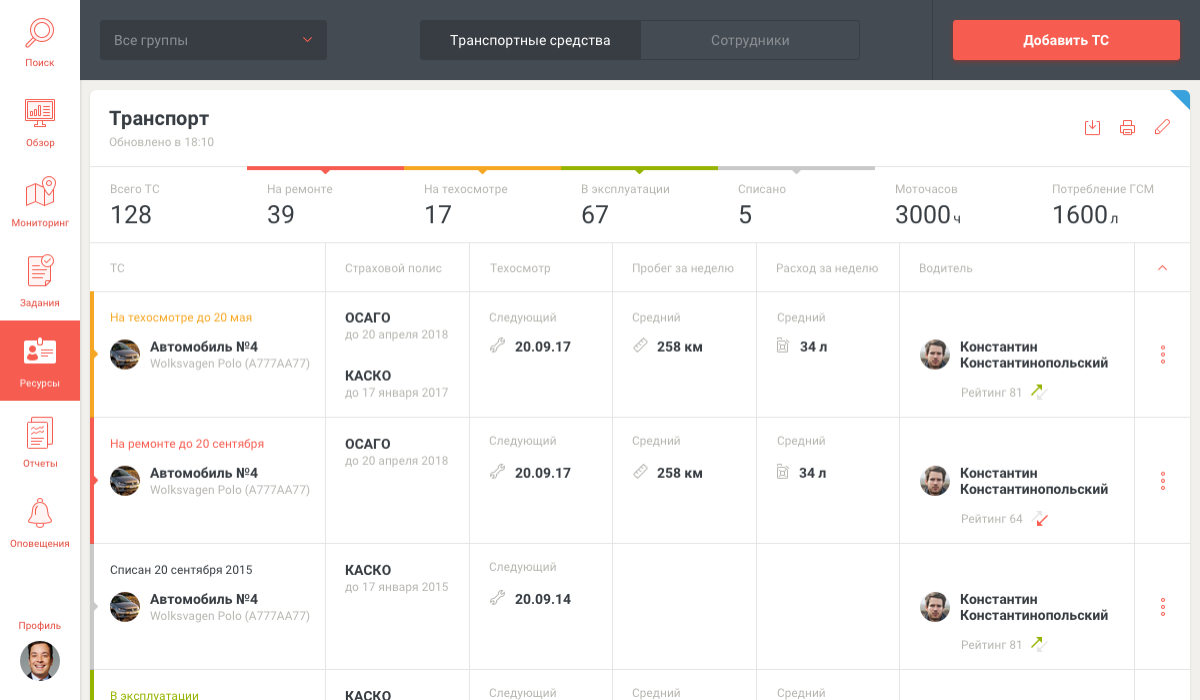
Task: Sort by Водитель column header
Action: [946, 268]
